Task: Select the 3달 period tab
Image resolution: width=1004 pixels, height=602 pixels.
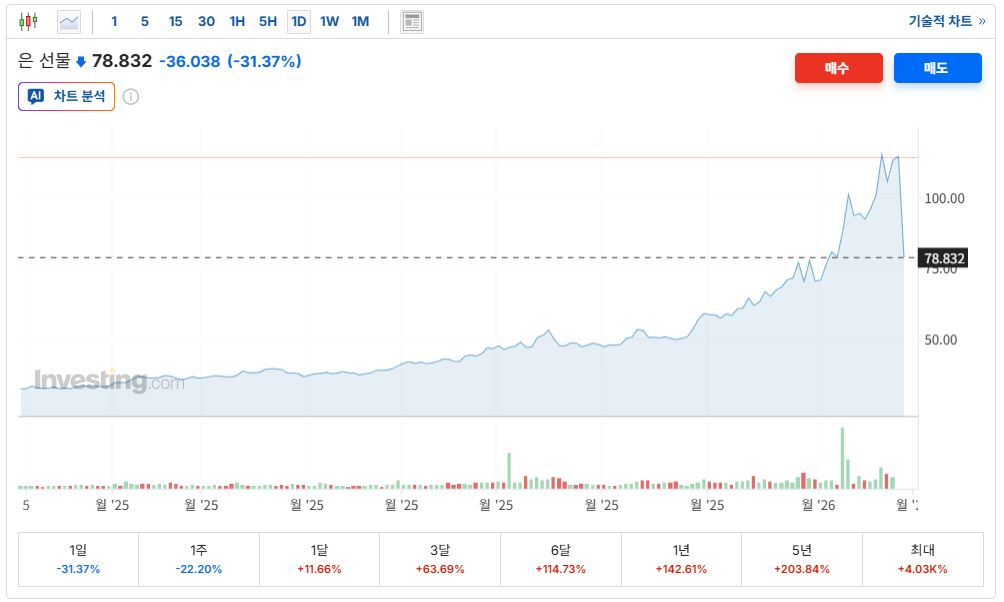Action: pos(439,558)
